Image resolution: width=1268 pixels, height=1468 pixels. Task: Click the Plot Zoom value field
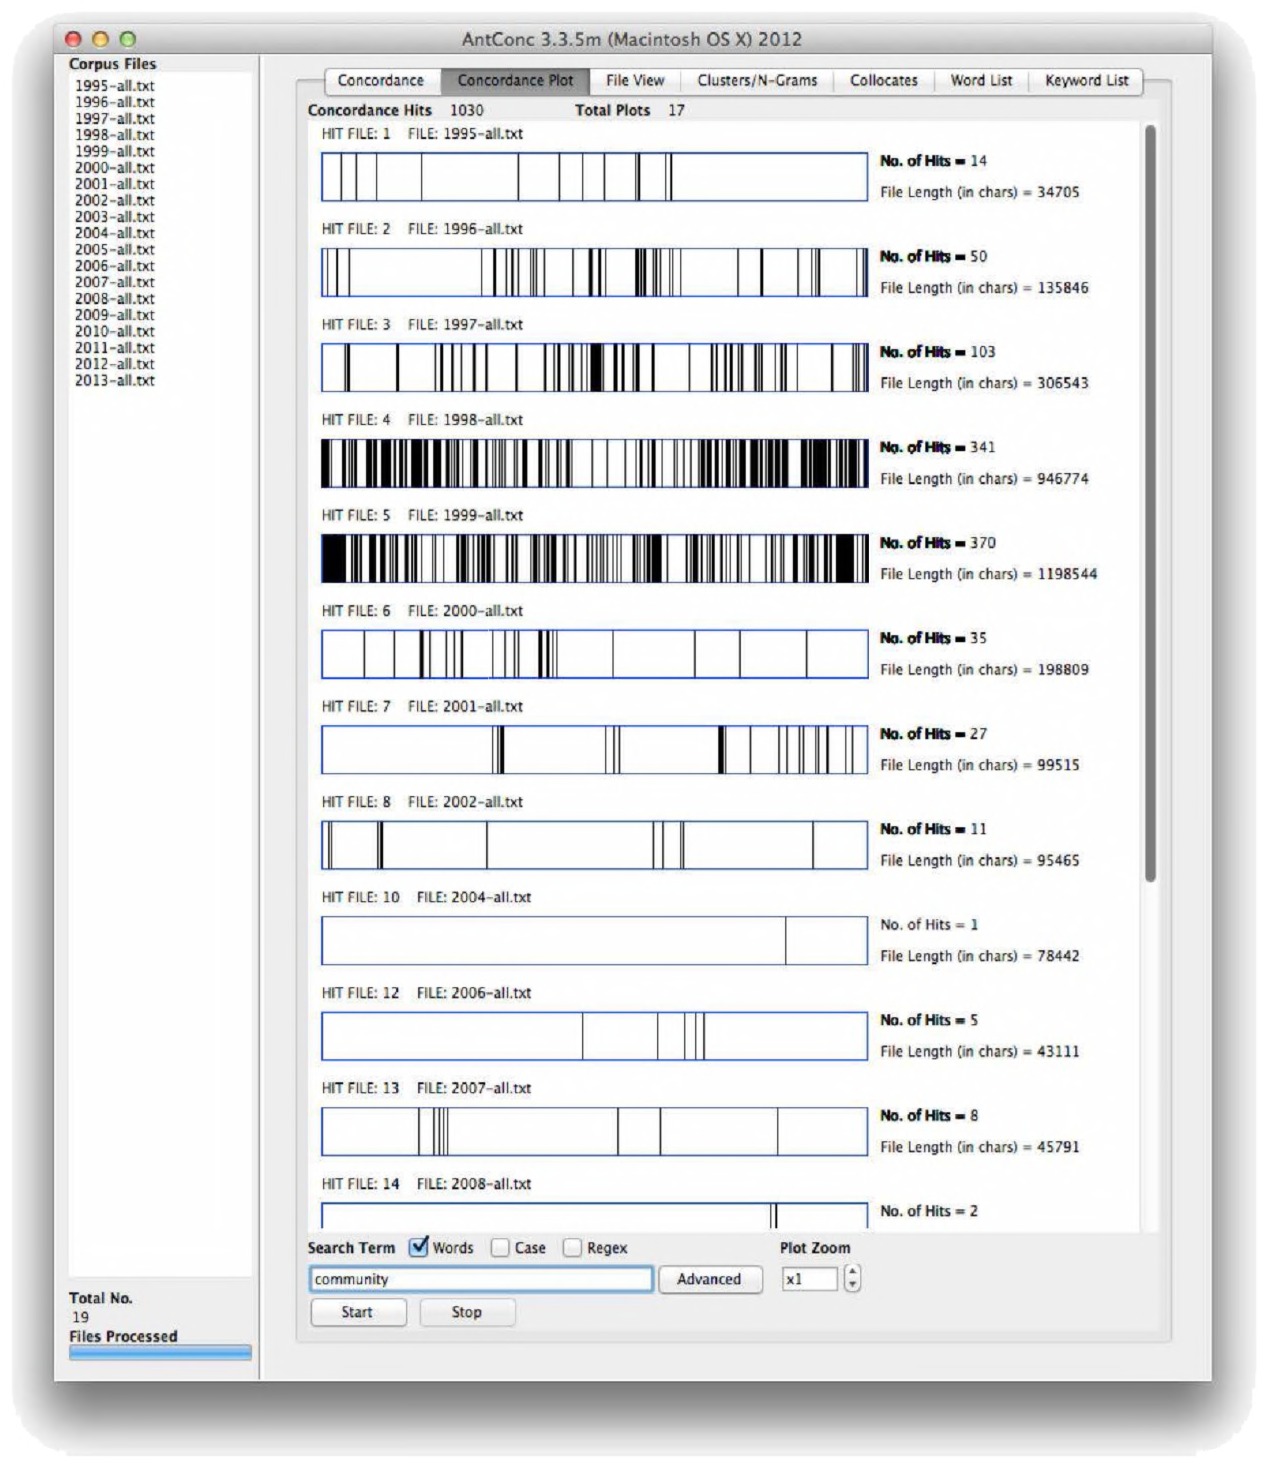pyautogui.click(x=810, y=1279)
